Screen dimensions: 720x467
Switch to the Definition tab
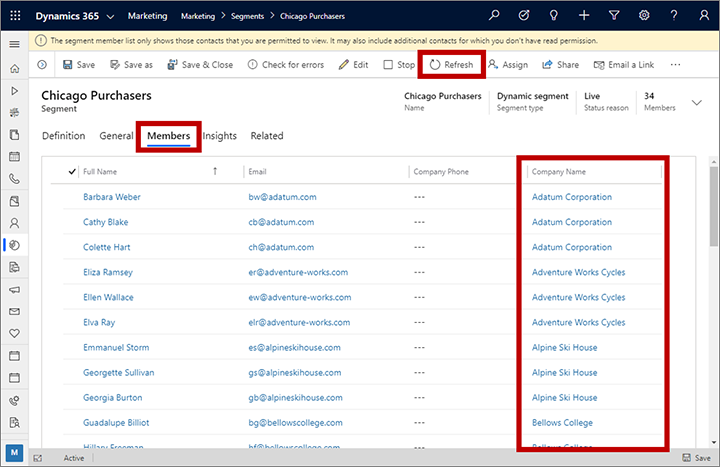click(x=64, y=136)
